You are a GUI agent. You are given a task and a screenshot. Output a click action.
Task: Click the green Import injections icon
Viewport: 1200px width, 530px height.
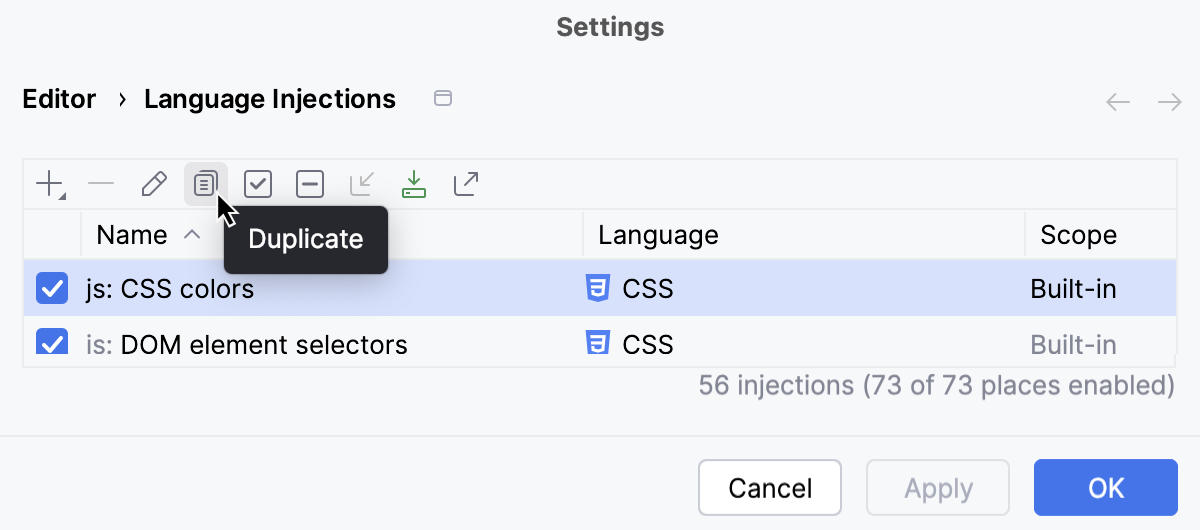point(413,184)
